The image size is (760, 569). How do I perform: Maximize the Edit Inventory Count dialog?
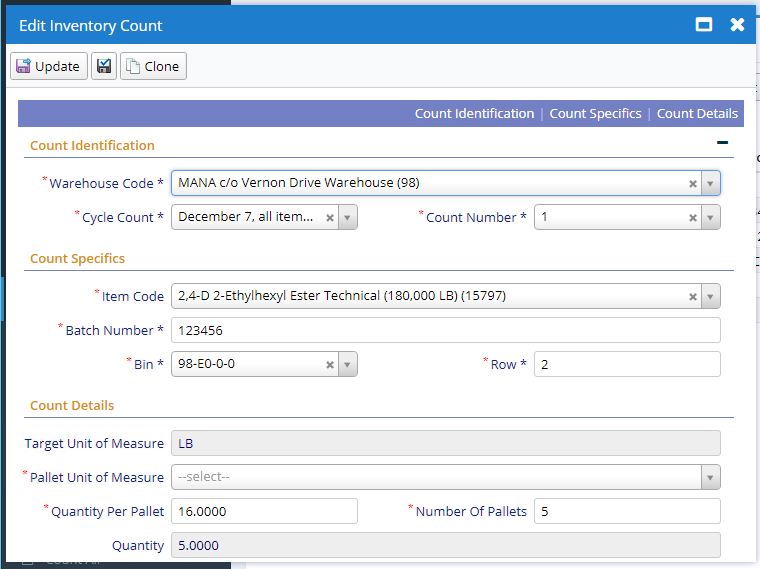704,24
